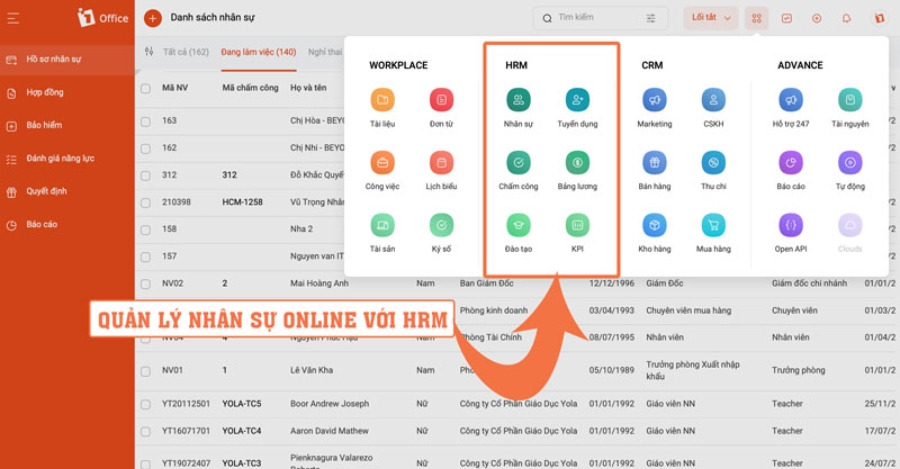Launch the Marketing CRM app
900x469 pixels.
coord(654,99)
